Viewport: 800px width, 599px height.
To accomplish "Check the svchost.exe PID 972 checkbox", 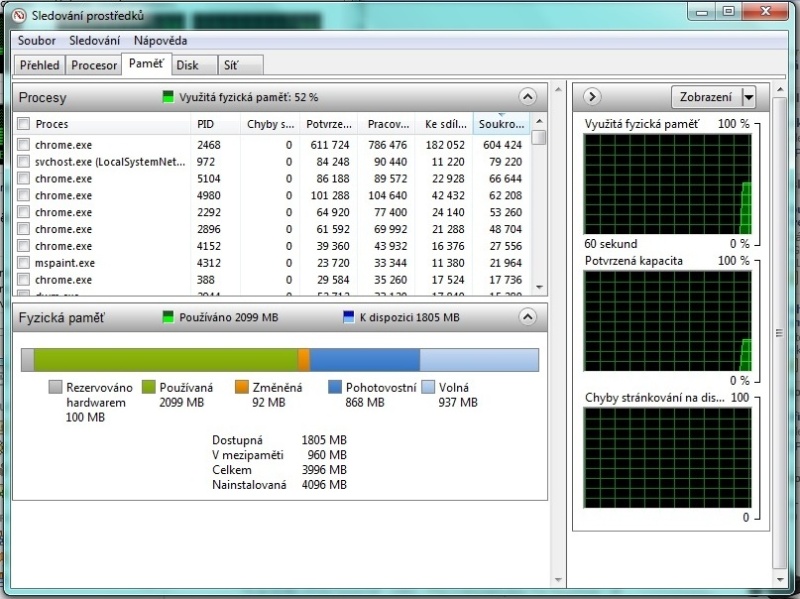I will (23, 161).
